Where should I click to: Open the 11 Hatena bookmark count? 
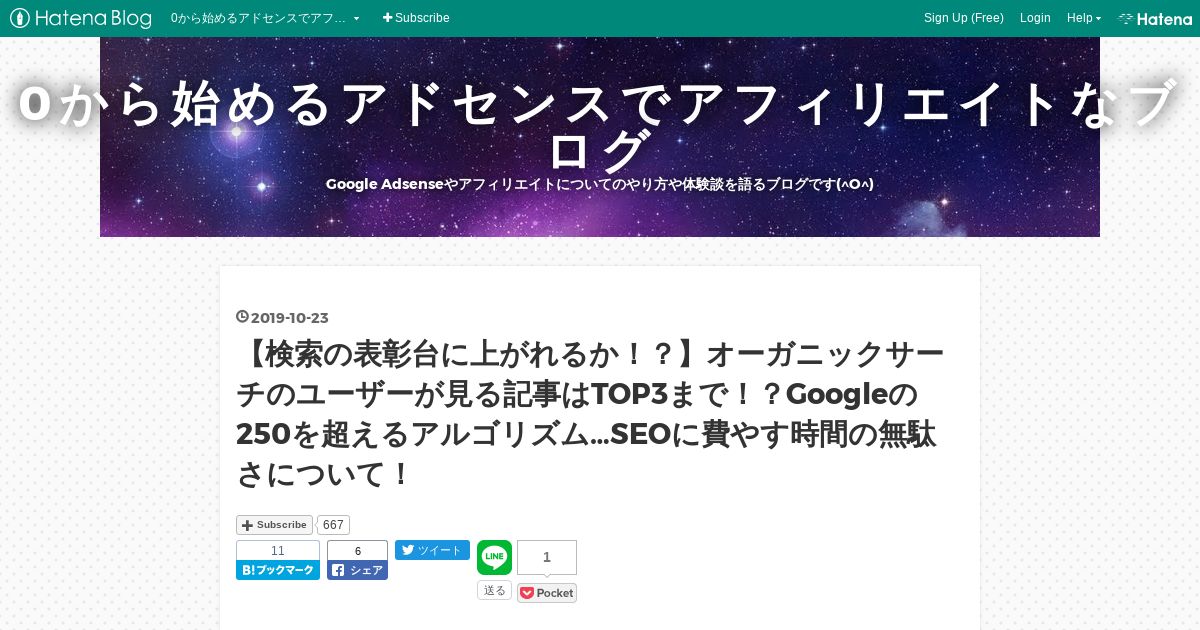(278, 551)
